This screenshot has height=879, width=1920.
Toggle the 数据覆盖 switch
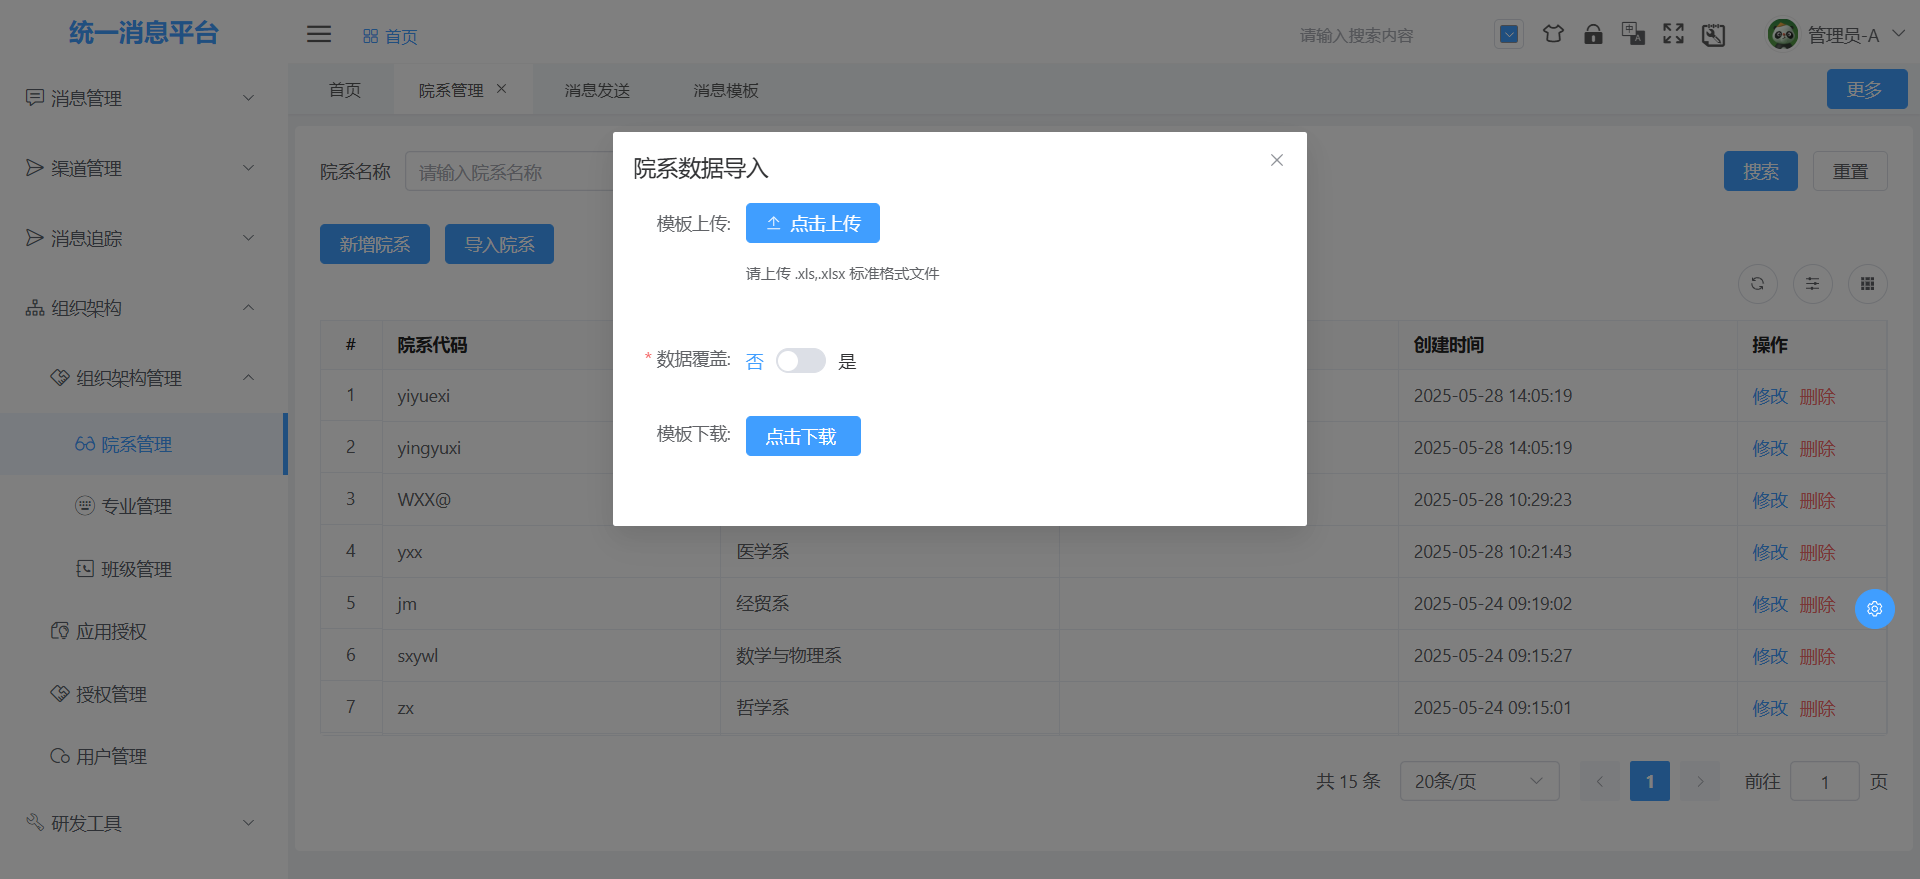coord(800,360)
